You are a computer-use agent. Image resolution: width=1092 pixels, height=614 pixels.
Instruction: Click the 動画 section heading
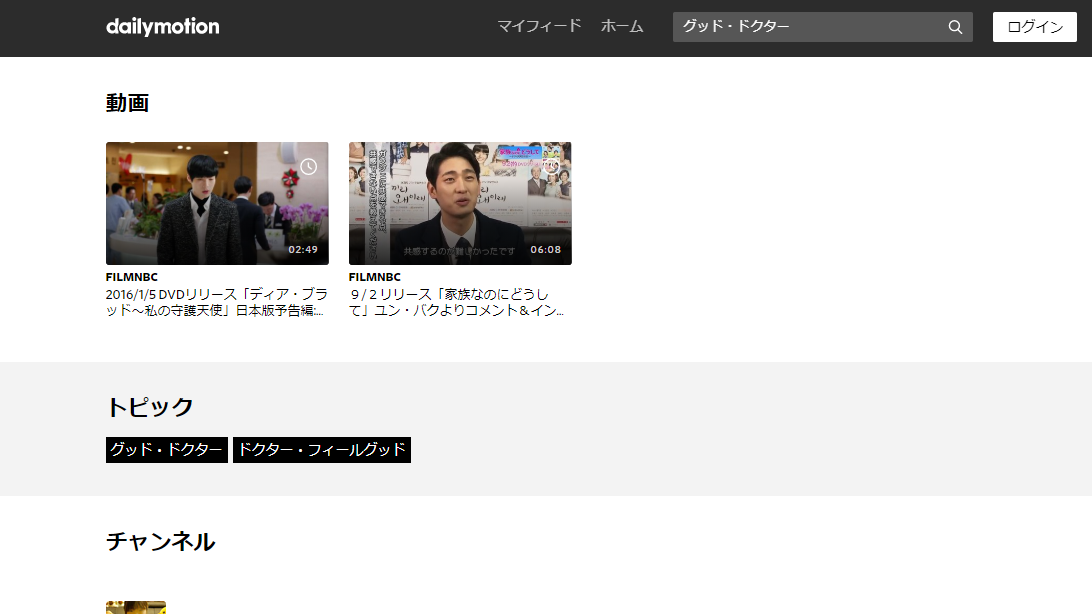(127, 103)
